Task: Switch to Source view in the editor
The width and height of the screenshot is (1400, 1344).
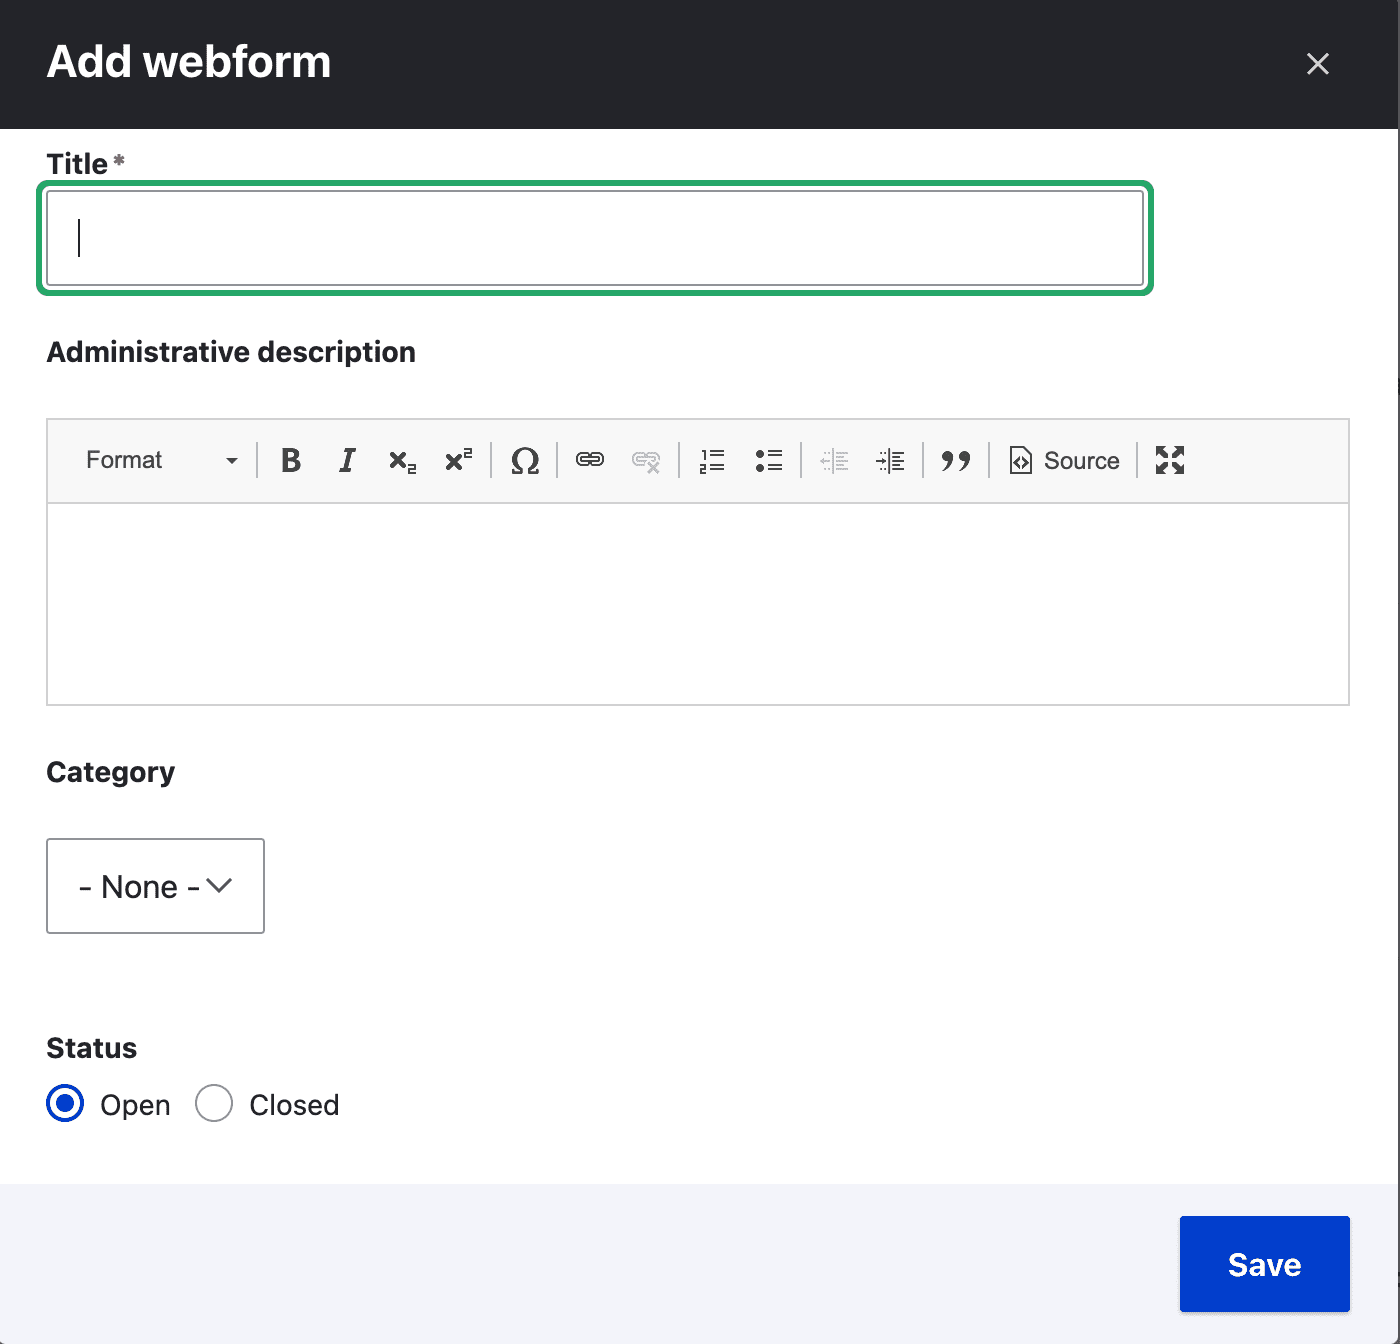Action: 1064,460
